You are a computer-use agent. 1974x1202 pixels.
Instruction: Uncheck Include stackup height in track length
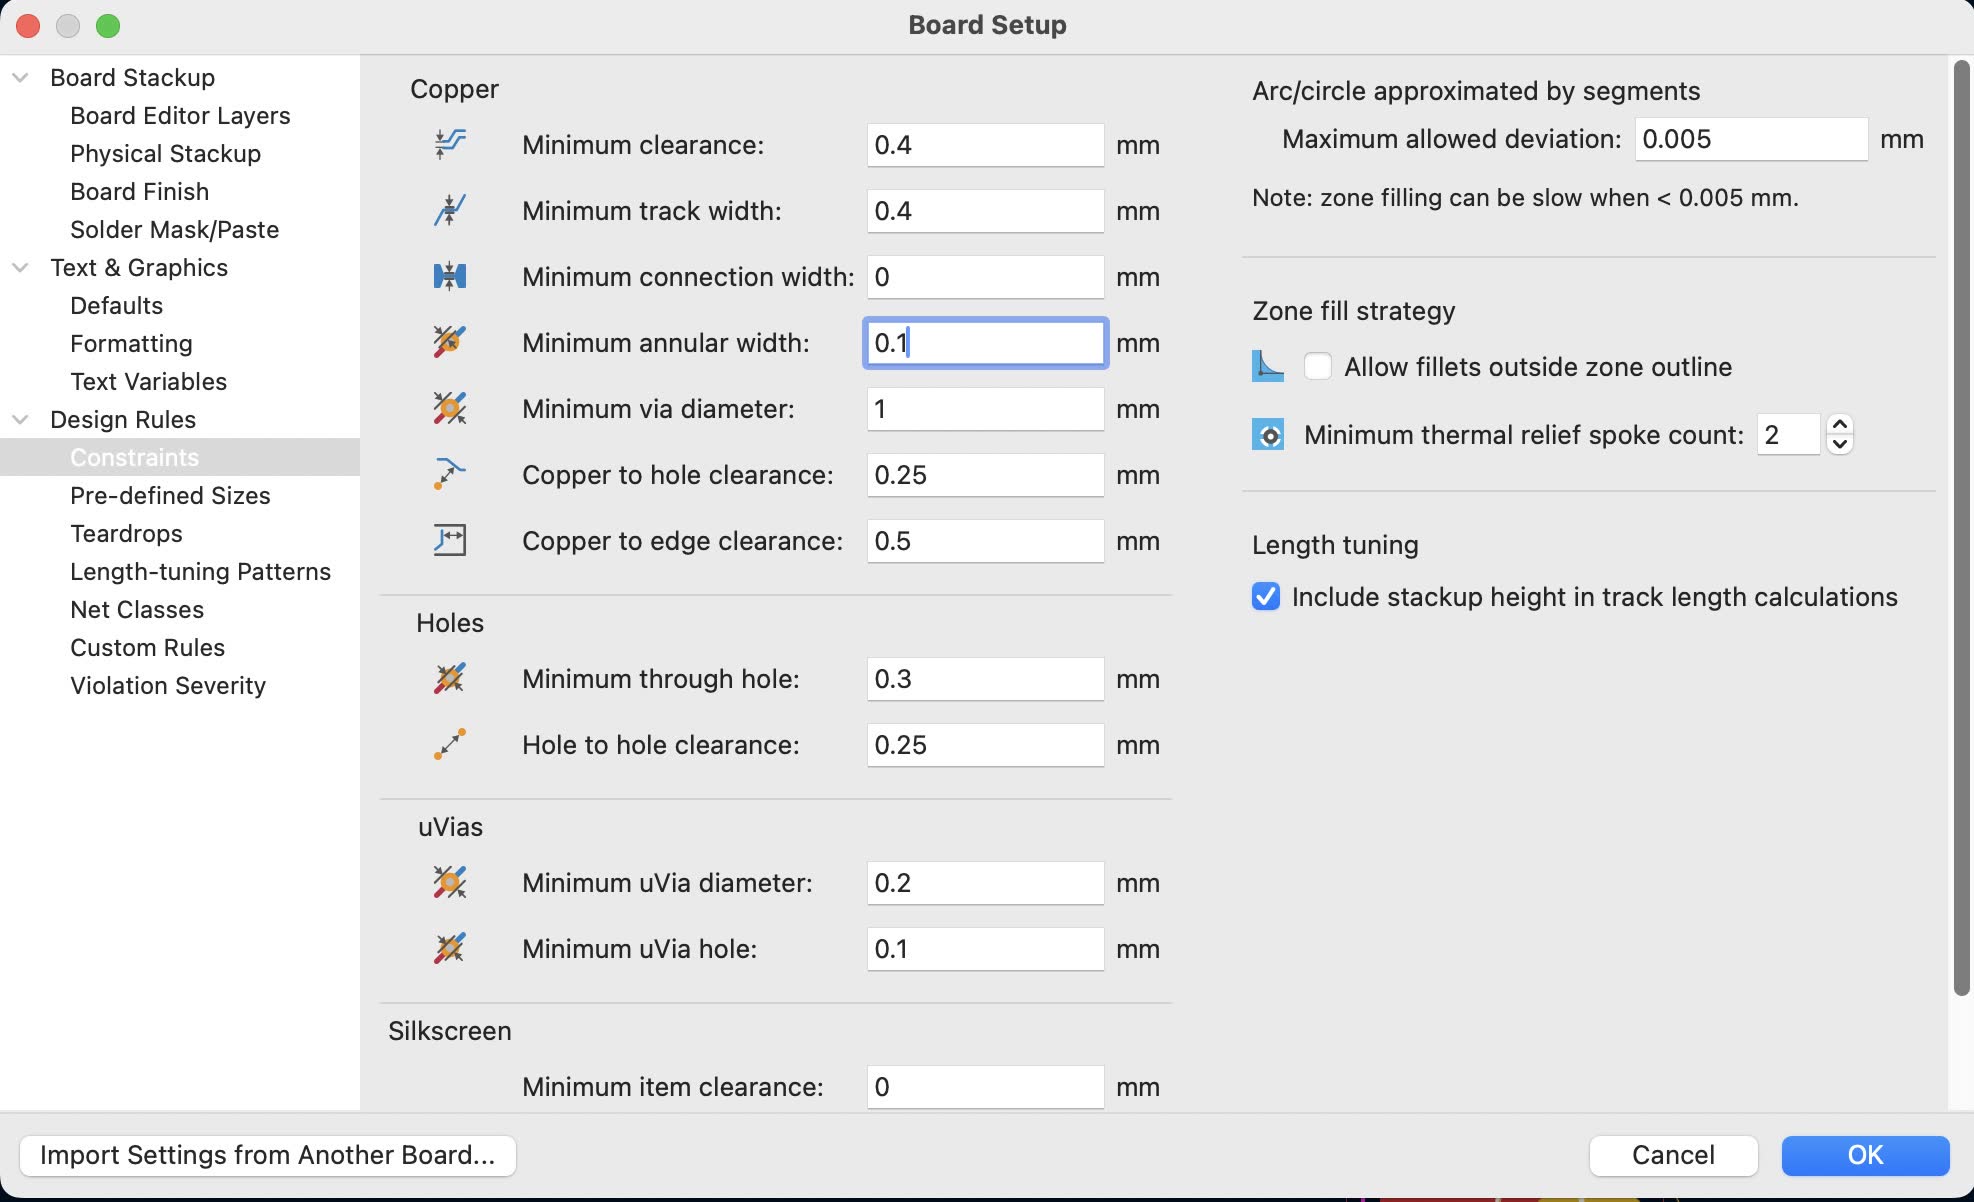[x=1266, y=597]
